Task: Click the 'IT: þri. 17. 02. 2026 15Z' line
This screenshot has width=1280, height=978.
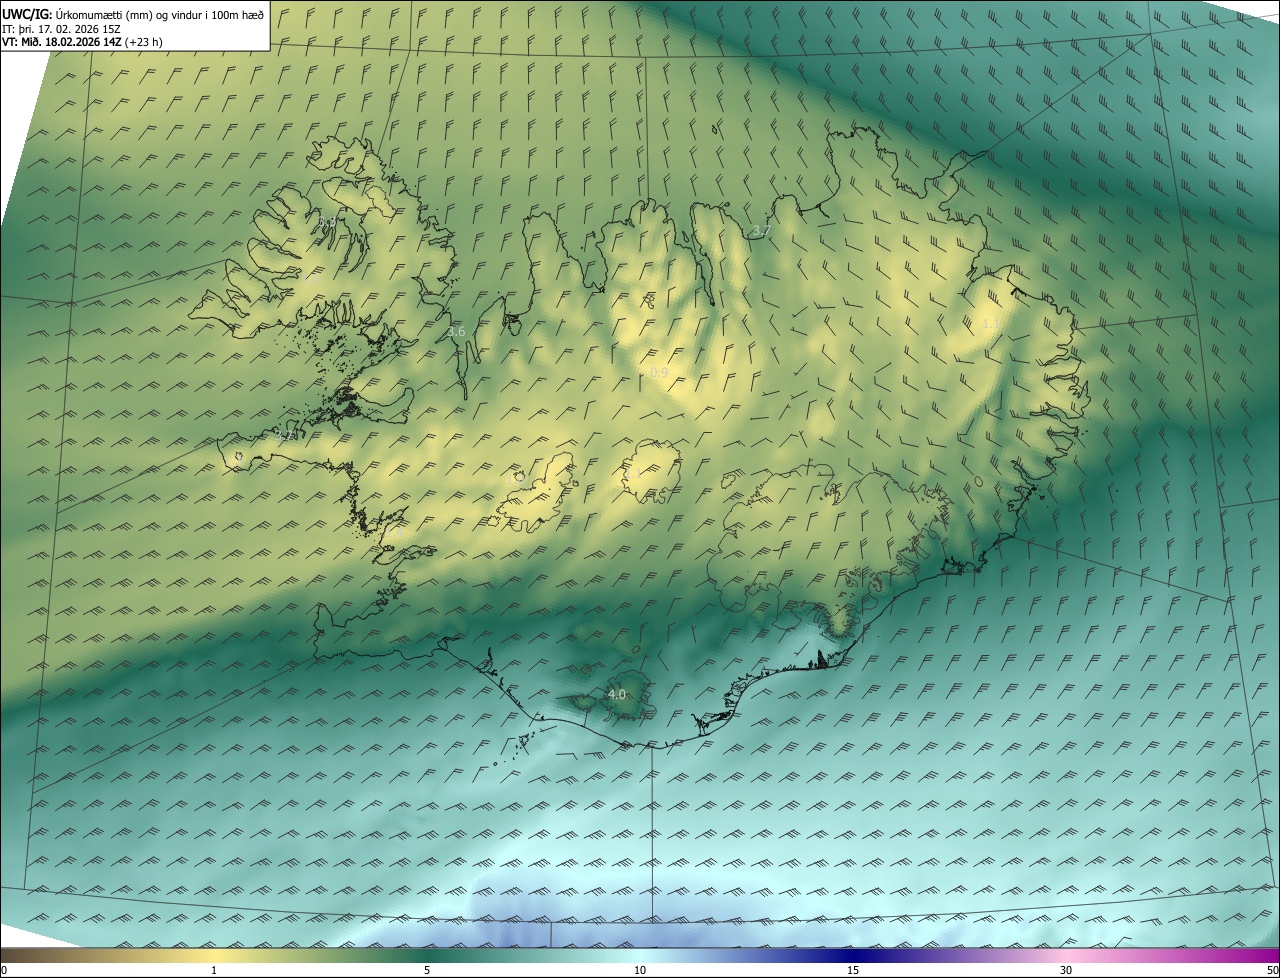Action: click(x=62, y=29)
